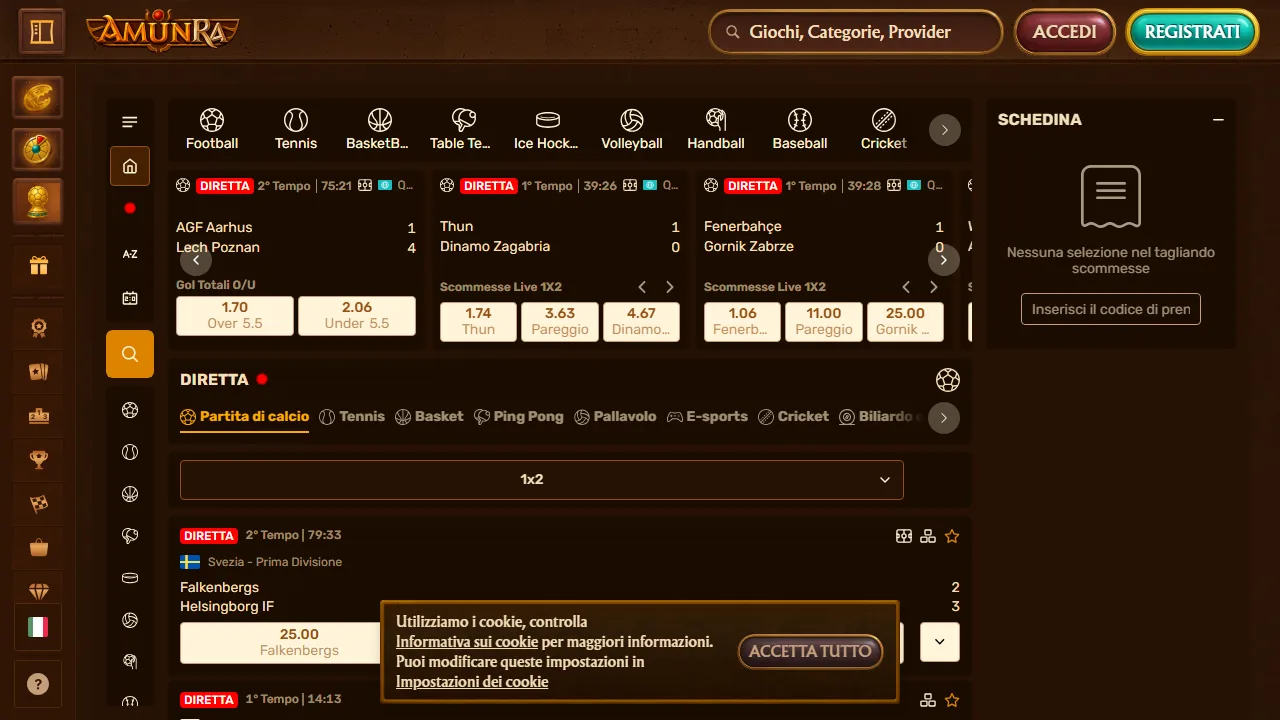This screenshot has height=720, width=1280.
Task: Accept all cookies with ACCETTA TUTTO
Action: click(811, 651)
